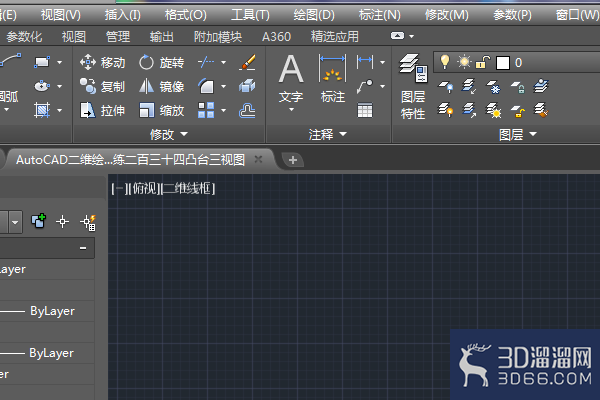
Task: Open the Text (文字) dropdown arrow
Action: coord(291,109)
